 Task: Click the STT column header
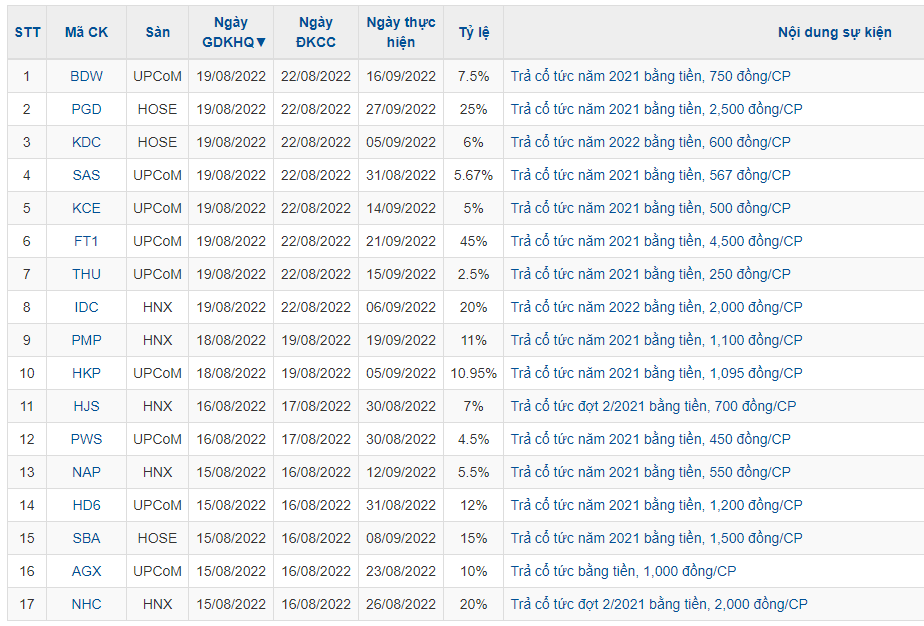click(x=27, y=32)
